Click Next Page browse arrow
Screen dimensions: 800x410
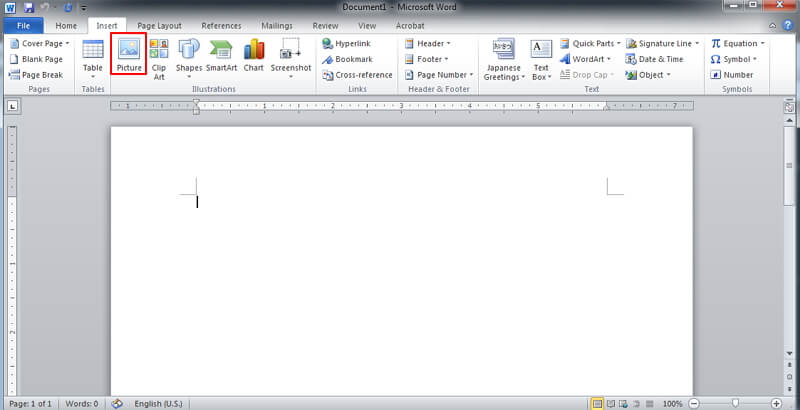coord(789,388)
